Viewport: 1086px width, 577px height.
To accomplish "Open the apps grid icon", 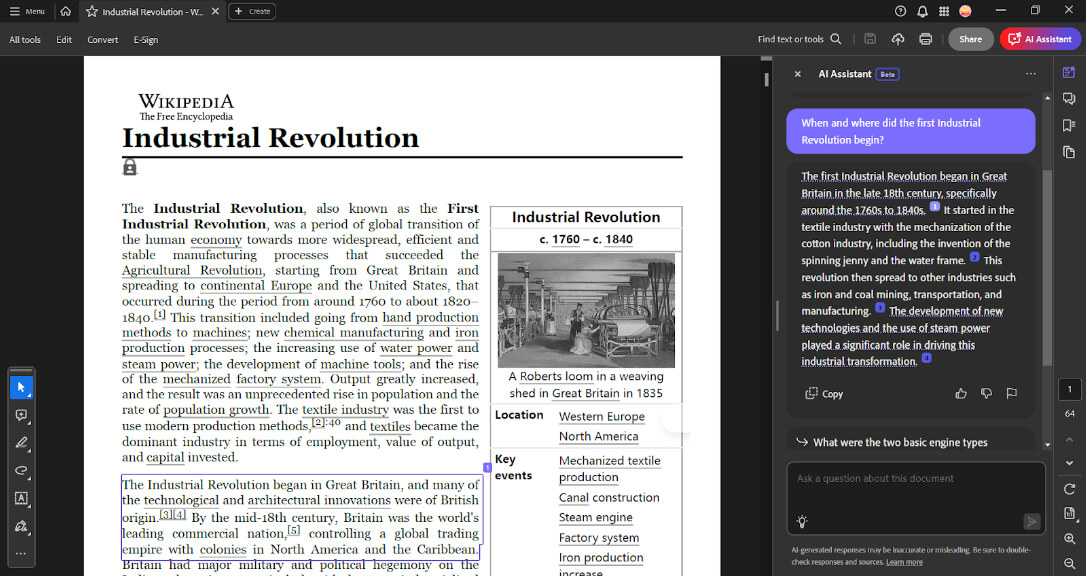I will pyautogui.click(x=943, y=11).
